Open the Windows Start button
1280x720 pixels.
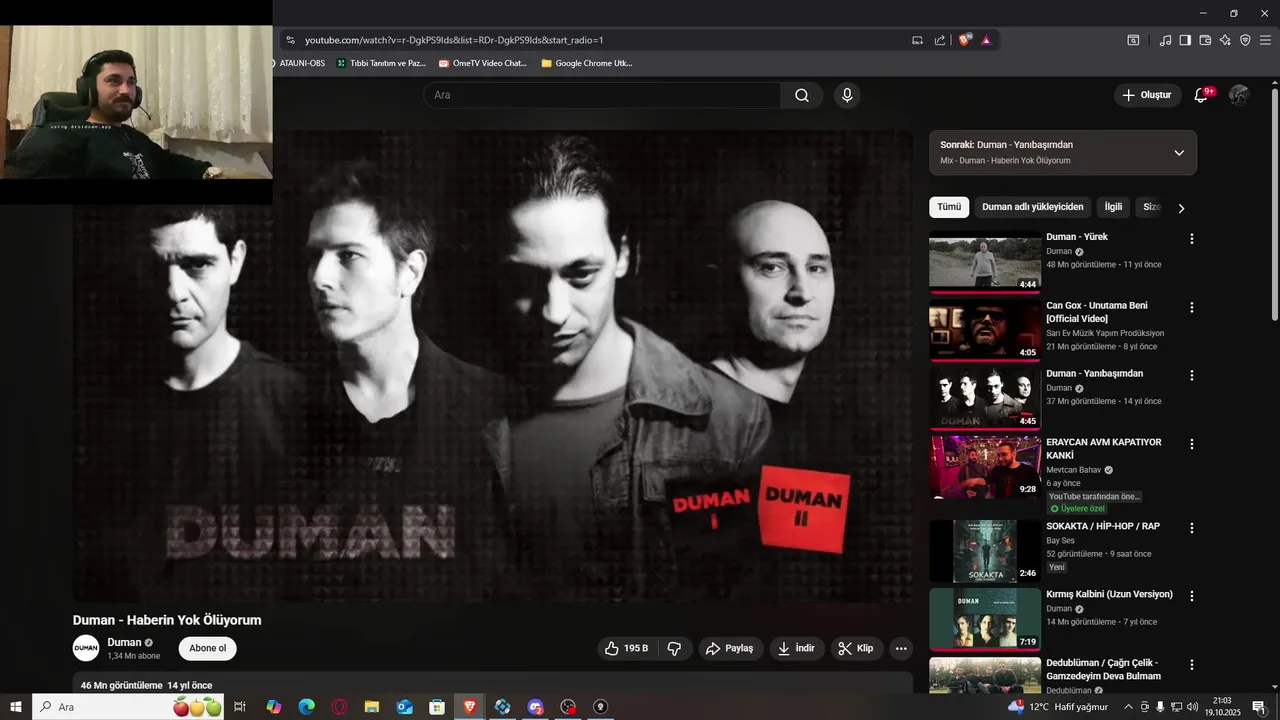pyautogui.click(x=16, y=707)
